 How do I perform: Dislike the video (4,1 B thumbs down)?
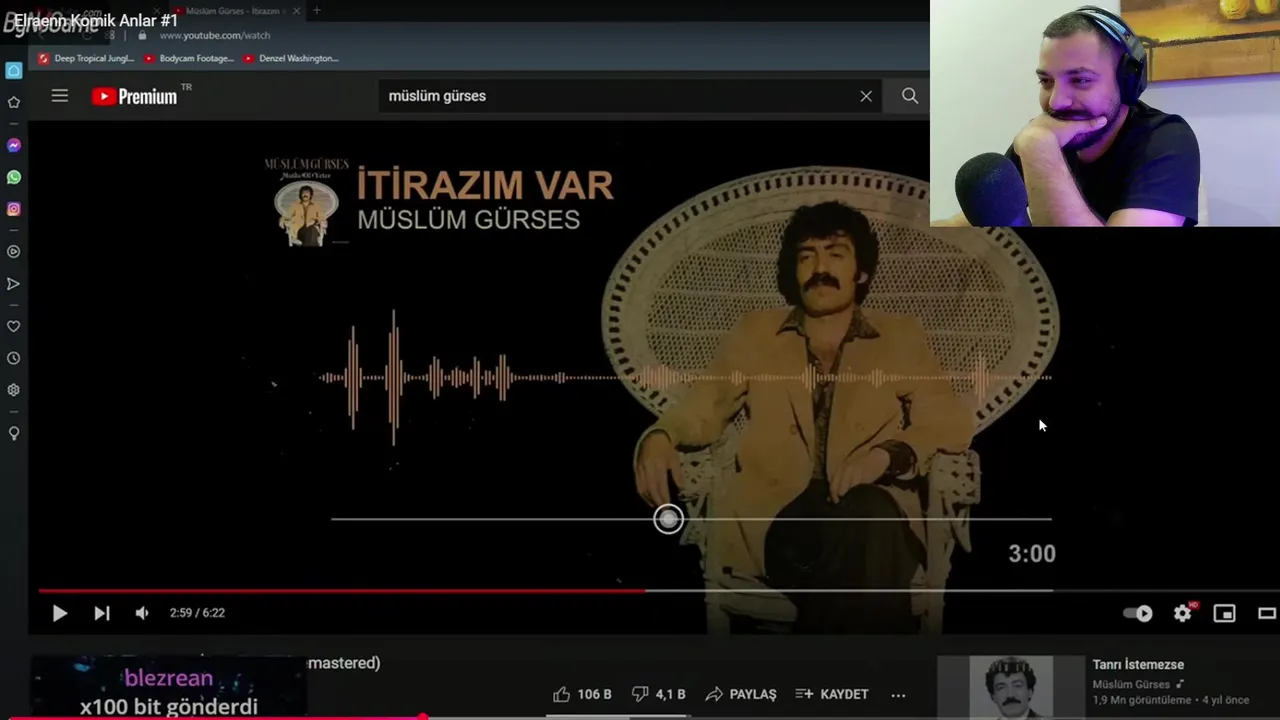[659, 694]
